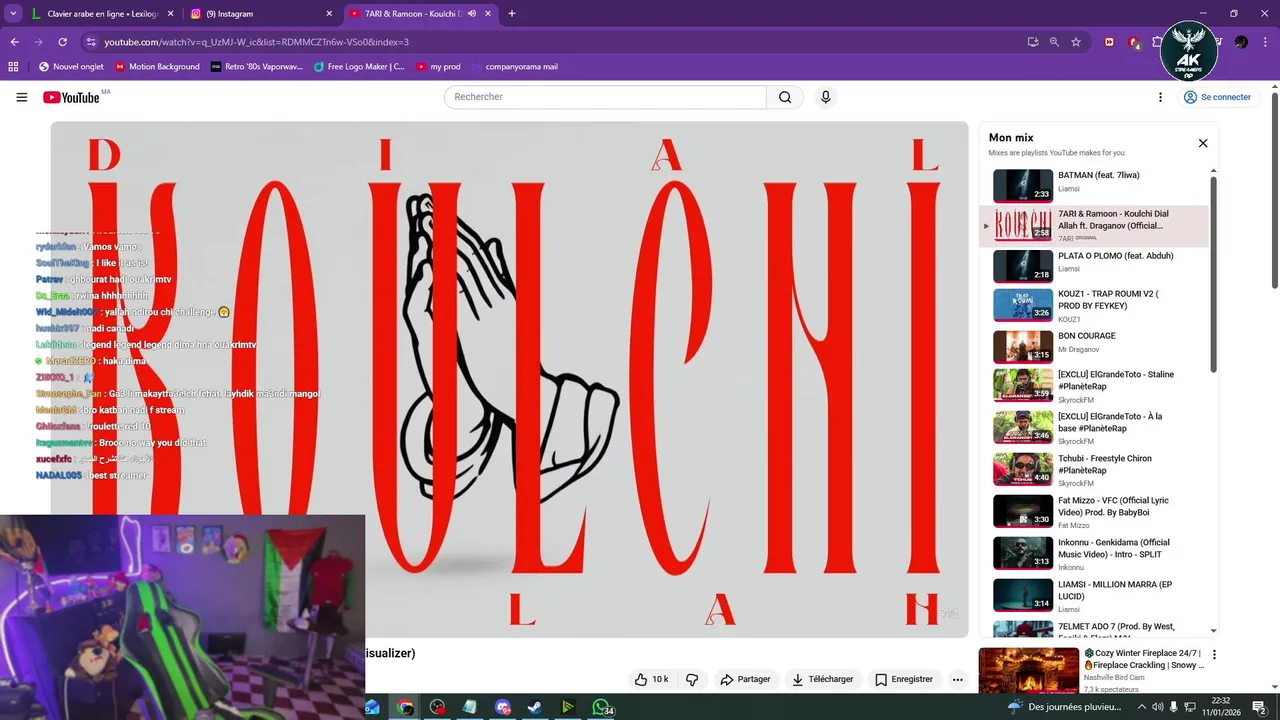Click the Télécharger download button
The width and height of the screenshot is (1280, 720).
823,679
